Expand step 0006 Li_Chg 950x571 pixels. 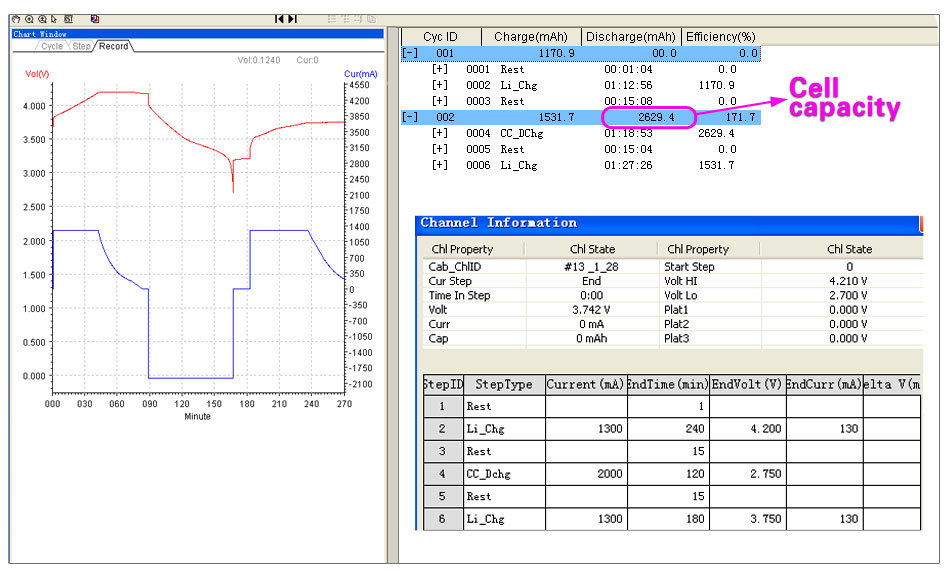point(440,165)
